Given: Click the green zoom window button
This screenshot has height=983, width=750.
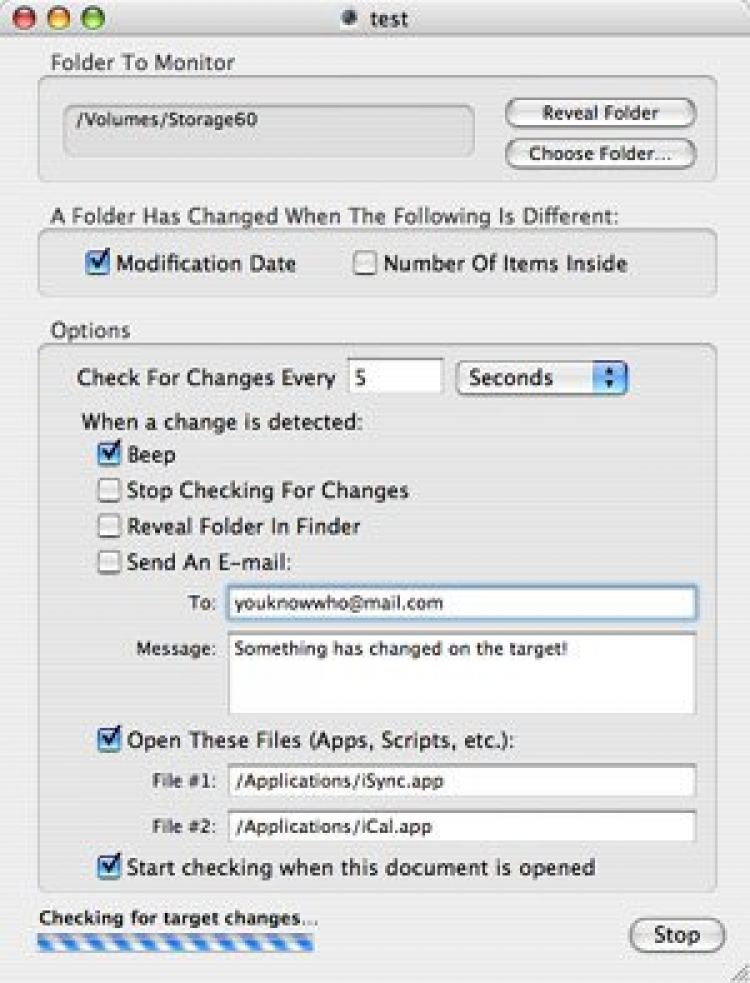Looking at the screenshot, I should tap(92, 19).
